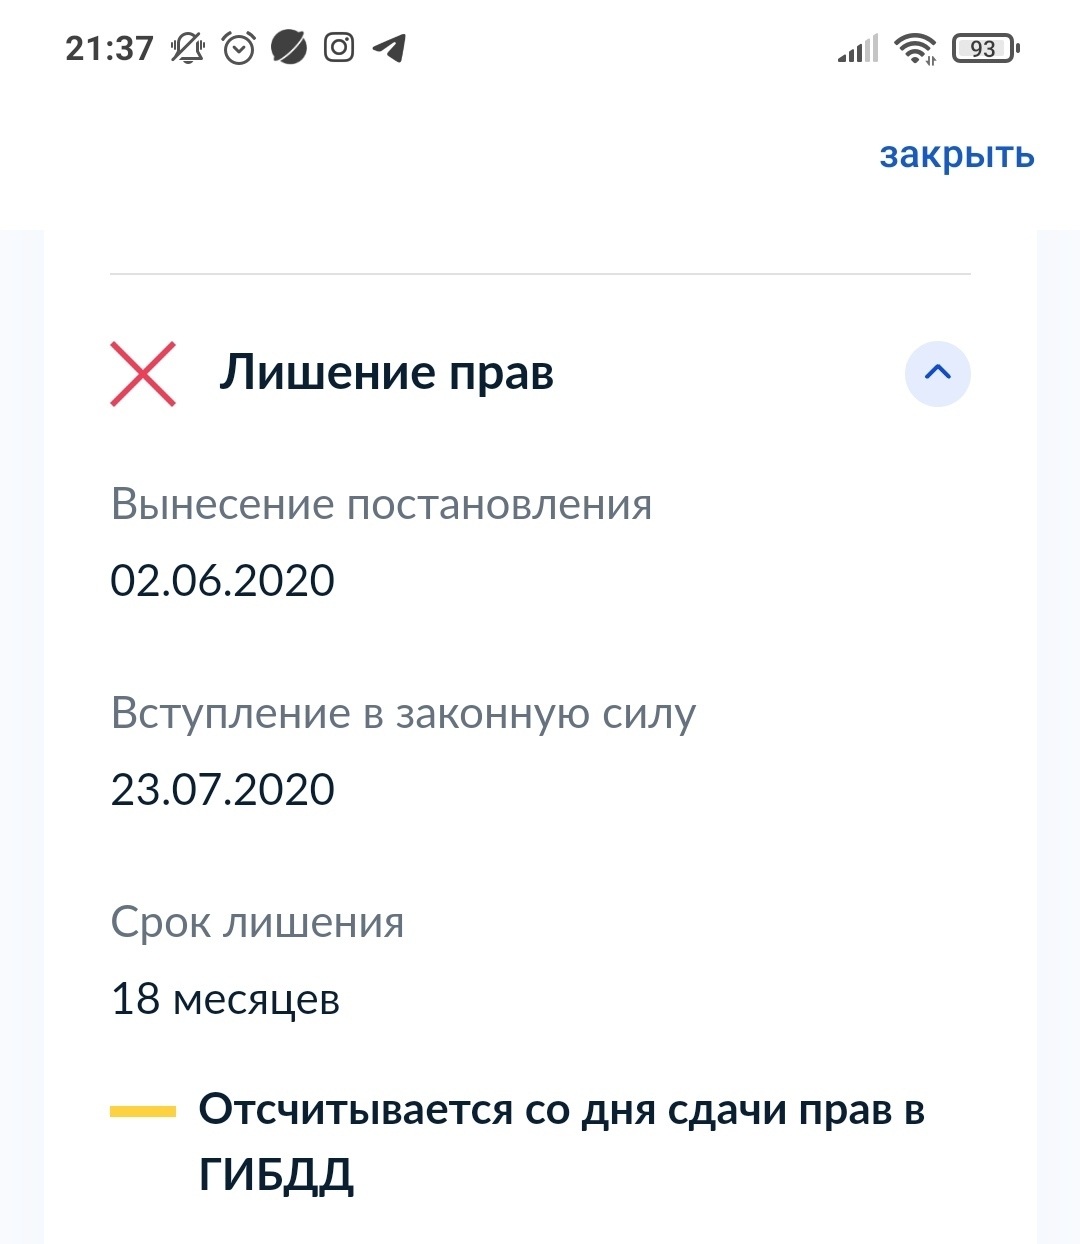The image size is (1080, 1244).
Task: Tap the 18 месяцев value
Action: (x=225, y=999)
